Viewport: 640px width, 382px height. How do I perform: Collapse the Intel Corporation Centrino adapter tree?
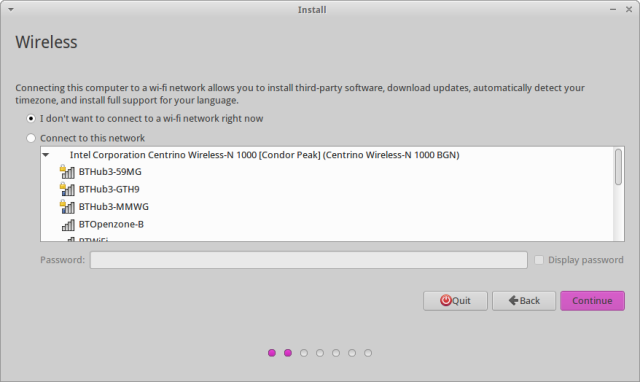46,155
